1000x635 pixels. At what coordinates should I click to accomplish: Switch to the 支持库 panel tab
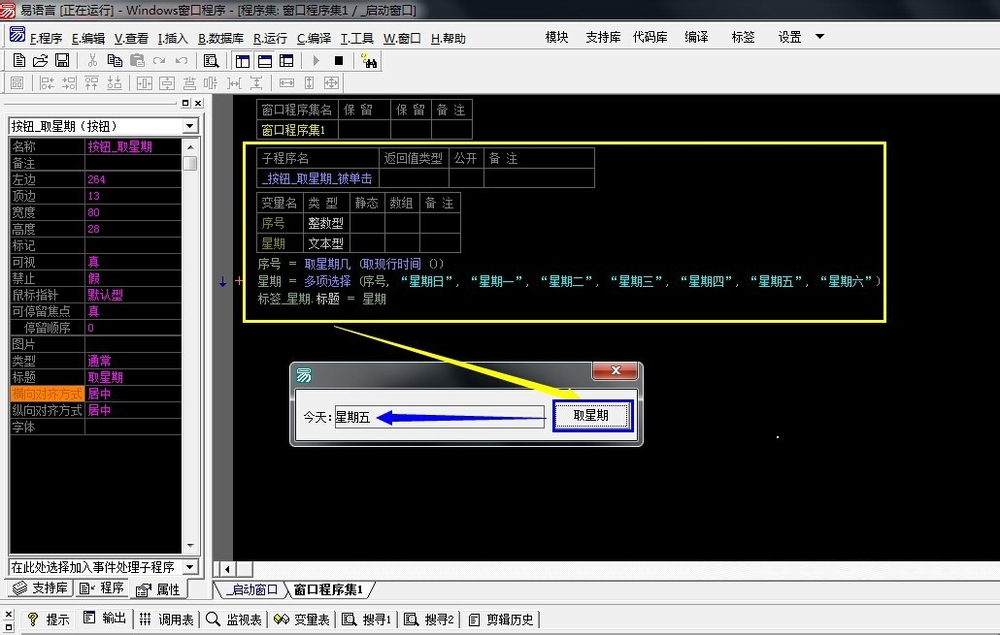coord(41,588)
